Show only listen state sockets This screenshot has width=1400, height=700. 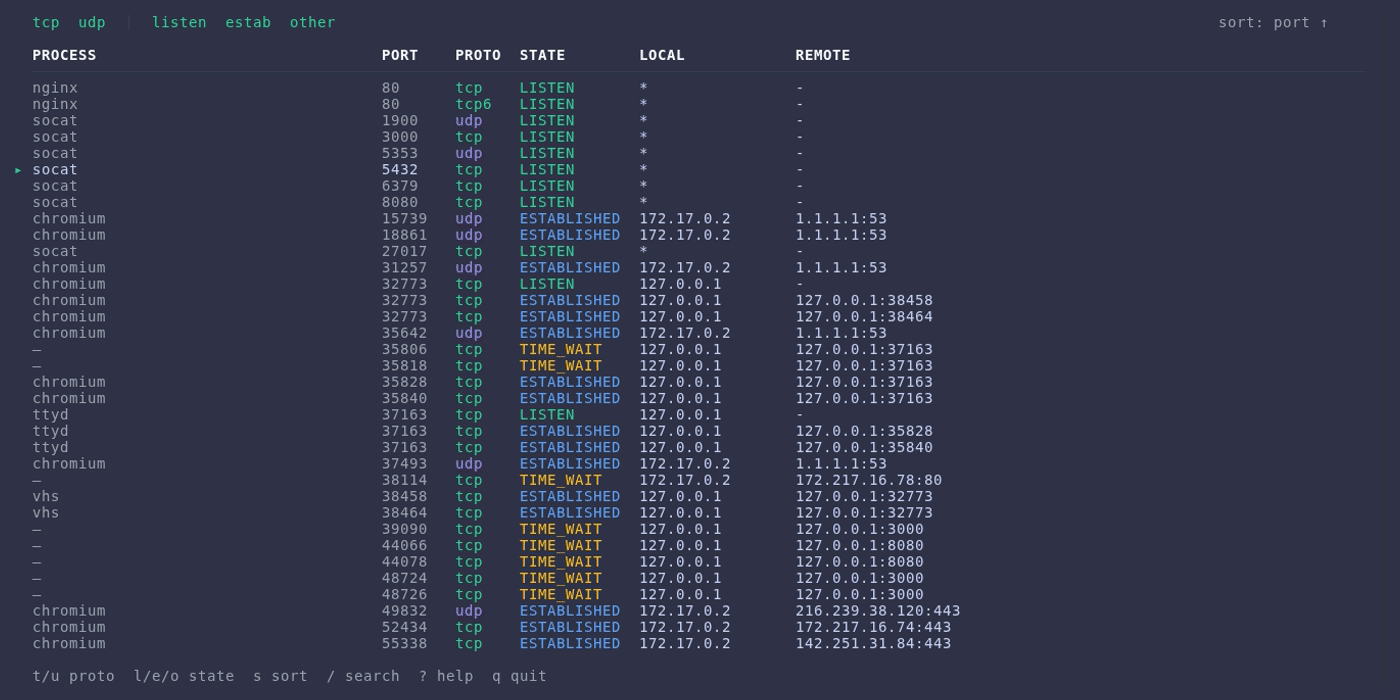pos(179,21)
